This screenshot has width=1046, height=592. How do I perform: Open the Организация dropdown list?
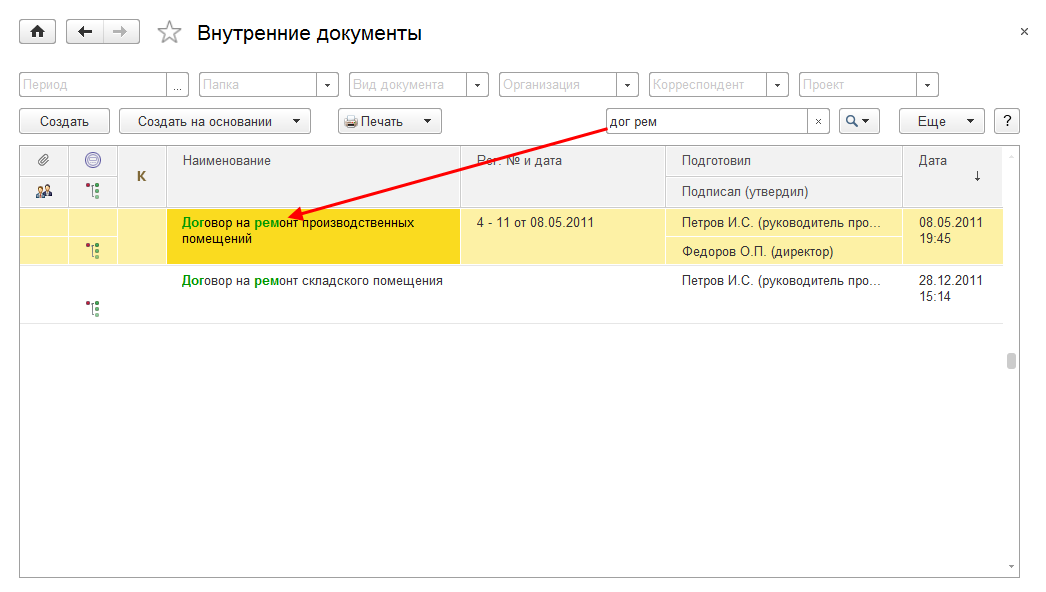[628, 85]
